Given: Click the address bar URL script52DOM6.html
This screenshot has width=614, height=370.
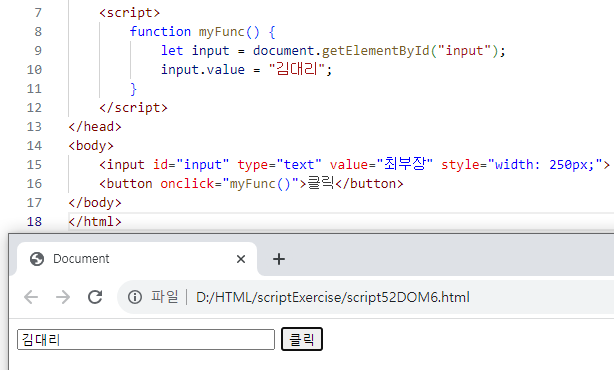Looking at the screenshot, I should click(x=332, y=297).
